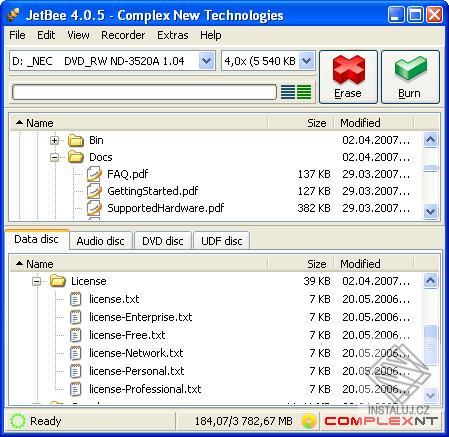
Task: Open the Help menu
Action: pyautogui.click(x=211, y=35)
